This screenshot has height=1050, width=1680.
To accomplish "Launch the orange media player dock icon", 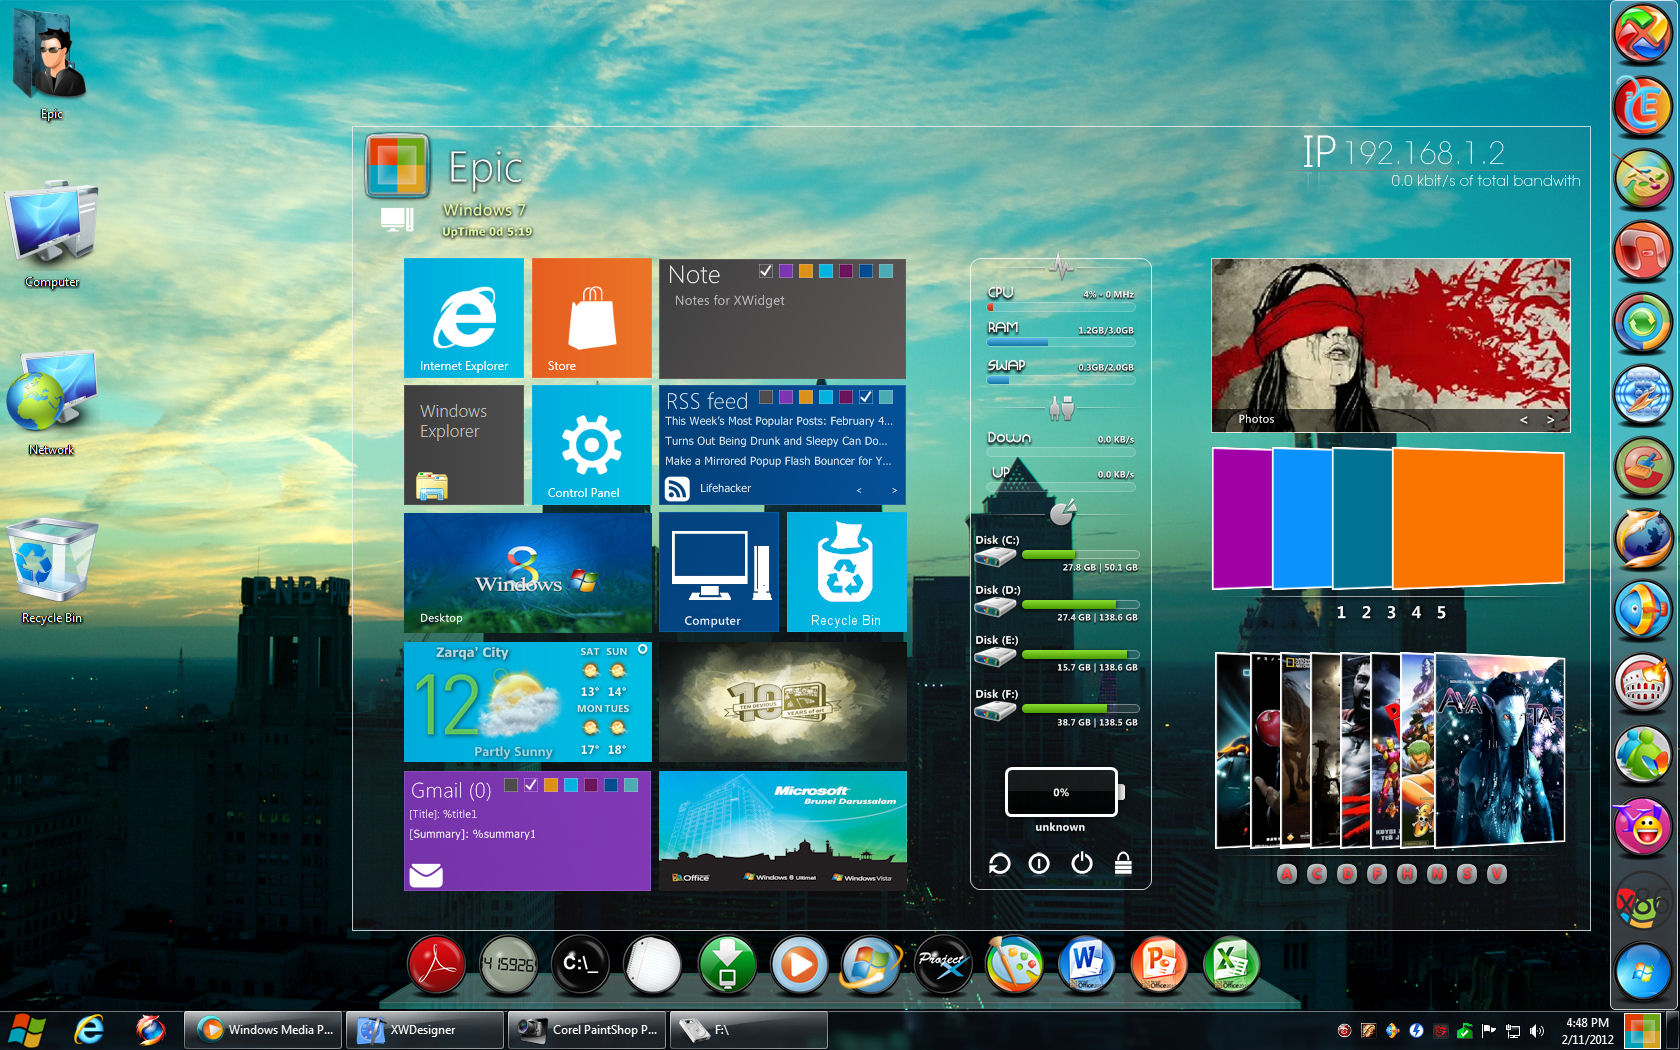I will (x=798, y=965).
